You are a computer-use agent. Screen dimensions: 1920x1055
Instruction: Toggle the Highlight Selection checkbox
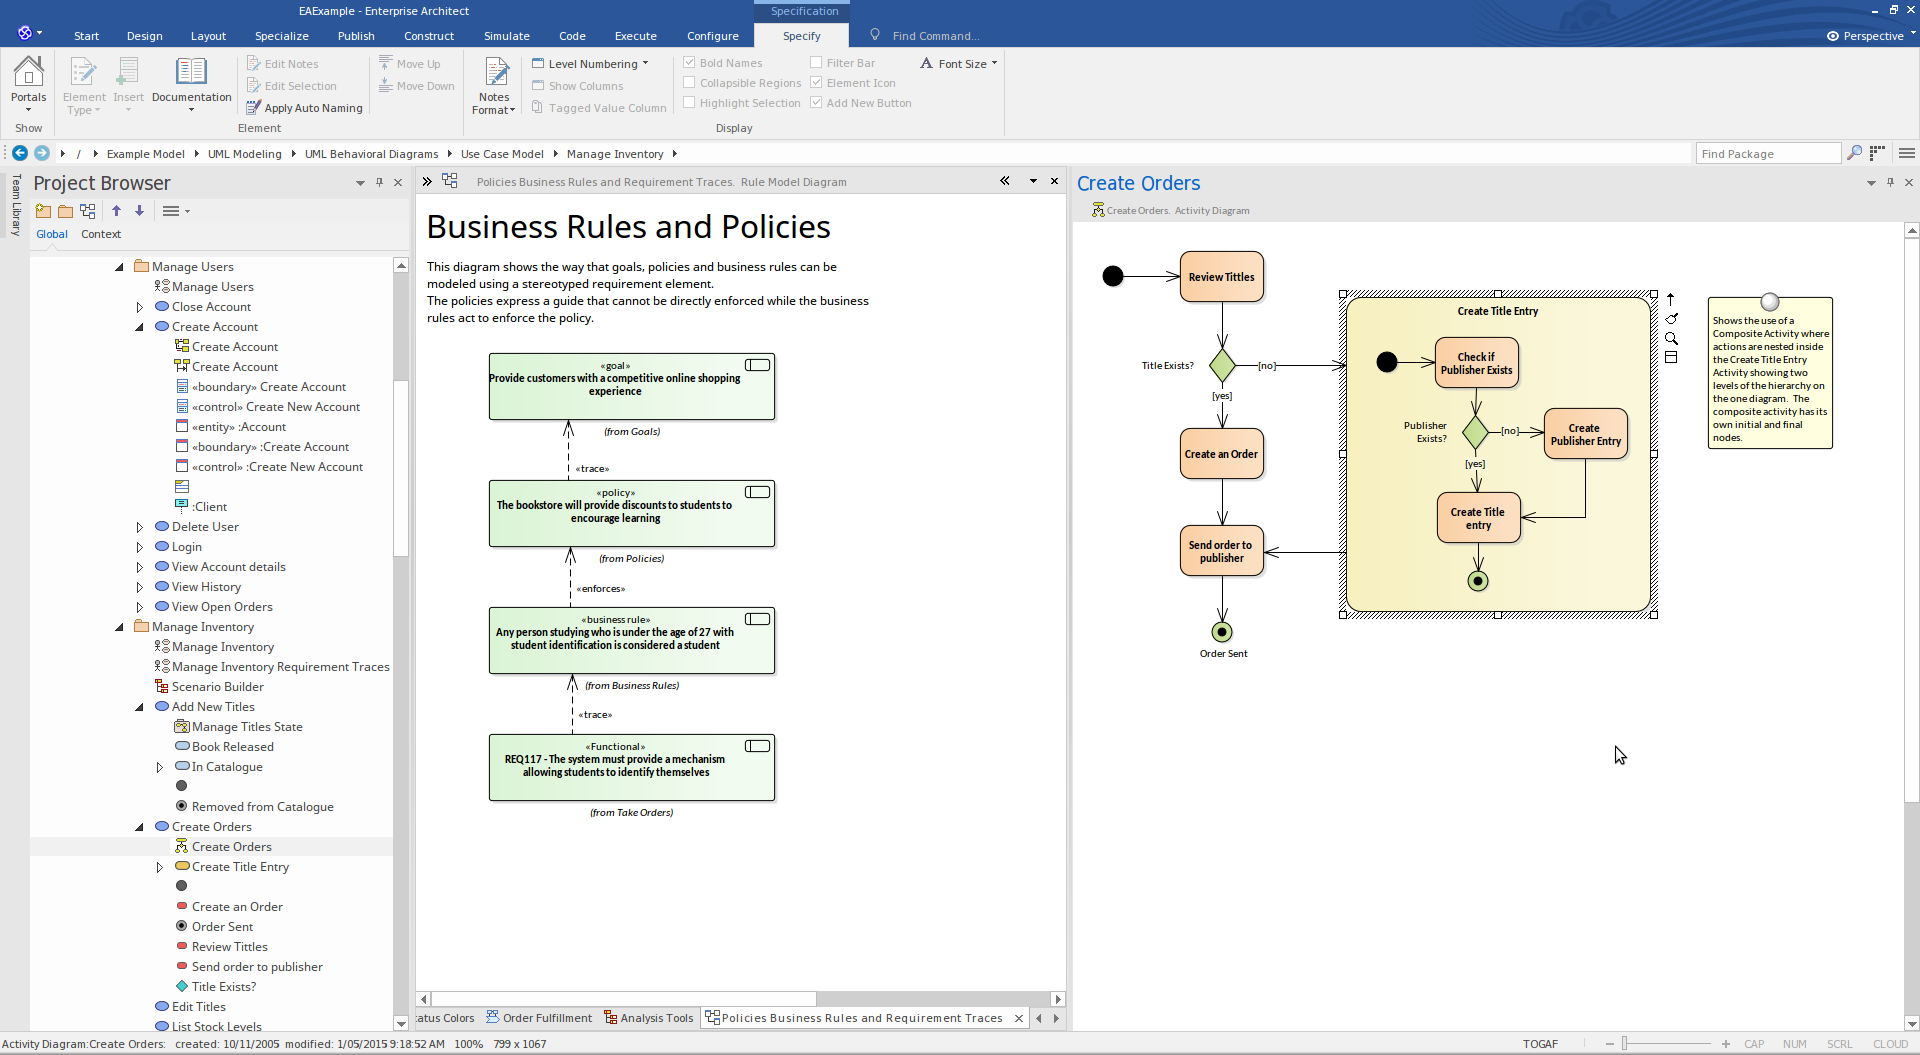(x=689, y=102)
